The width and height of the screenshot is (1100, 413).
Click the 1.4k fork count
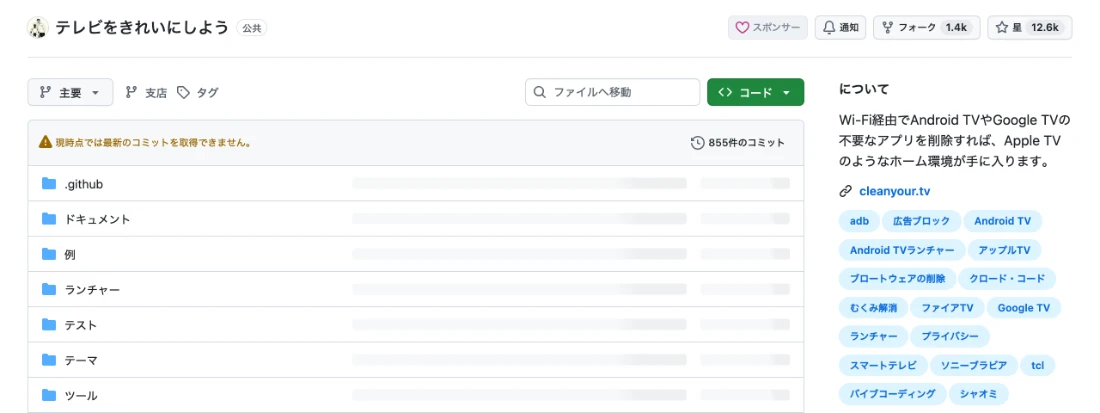coord(956,27)
